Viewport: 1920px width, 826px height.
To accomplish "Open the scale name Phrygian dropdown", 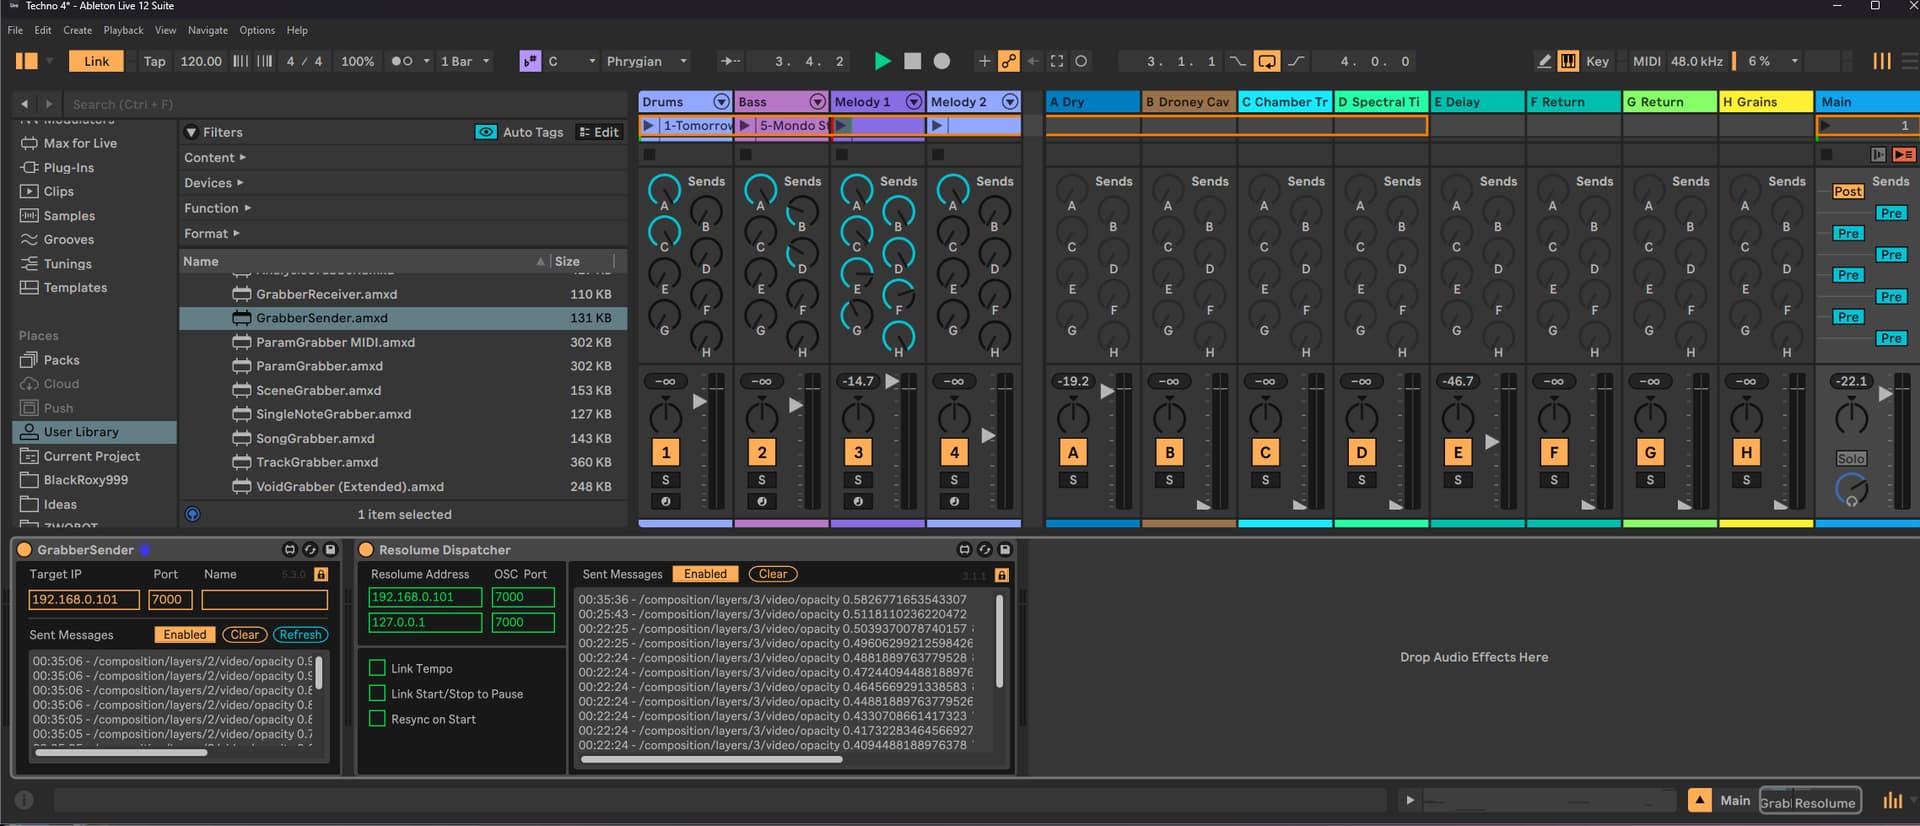I will pyautogui.click(x=647, y=61).
